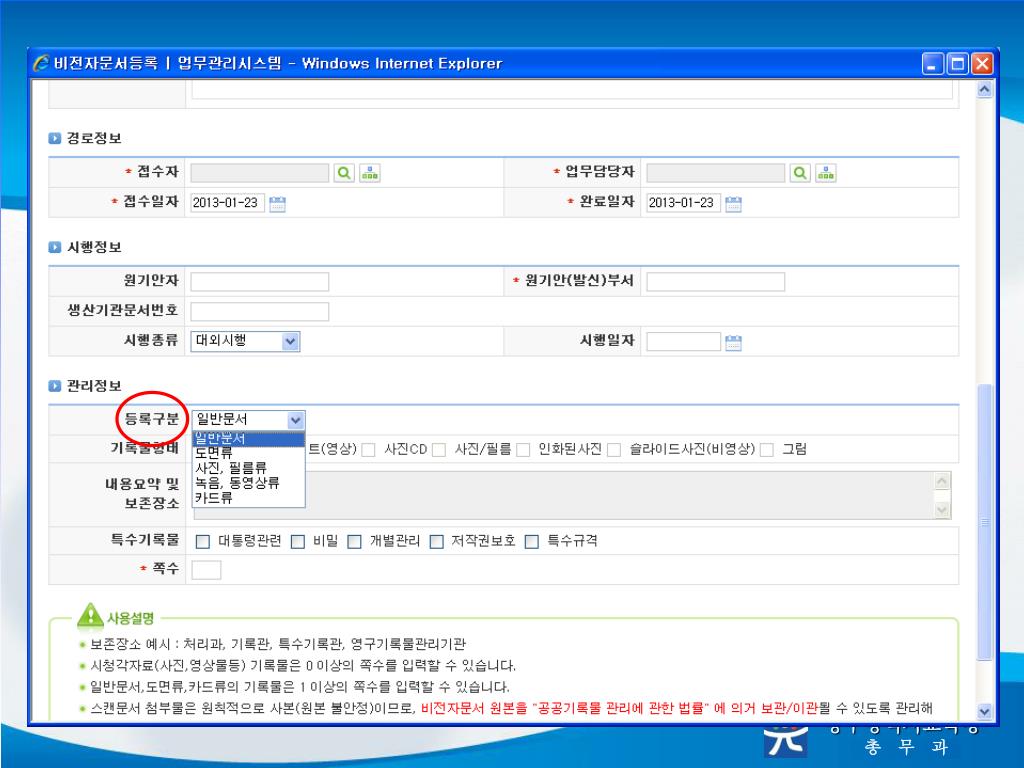
Task: Click the 원기안자 text input field
Action: (259, 282)
